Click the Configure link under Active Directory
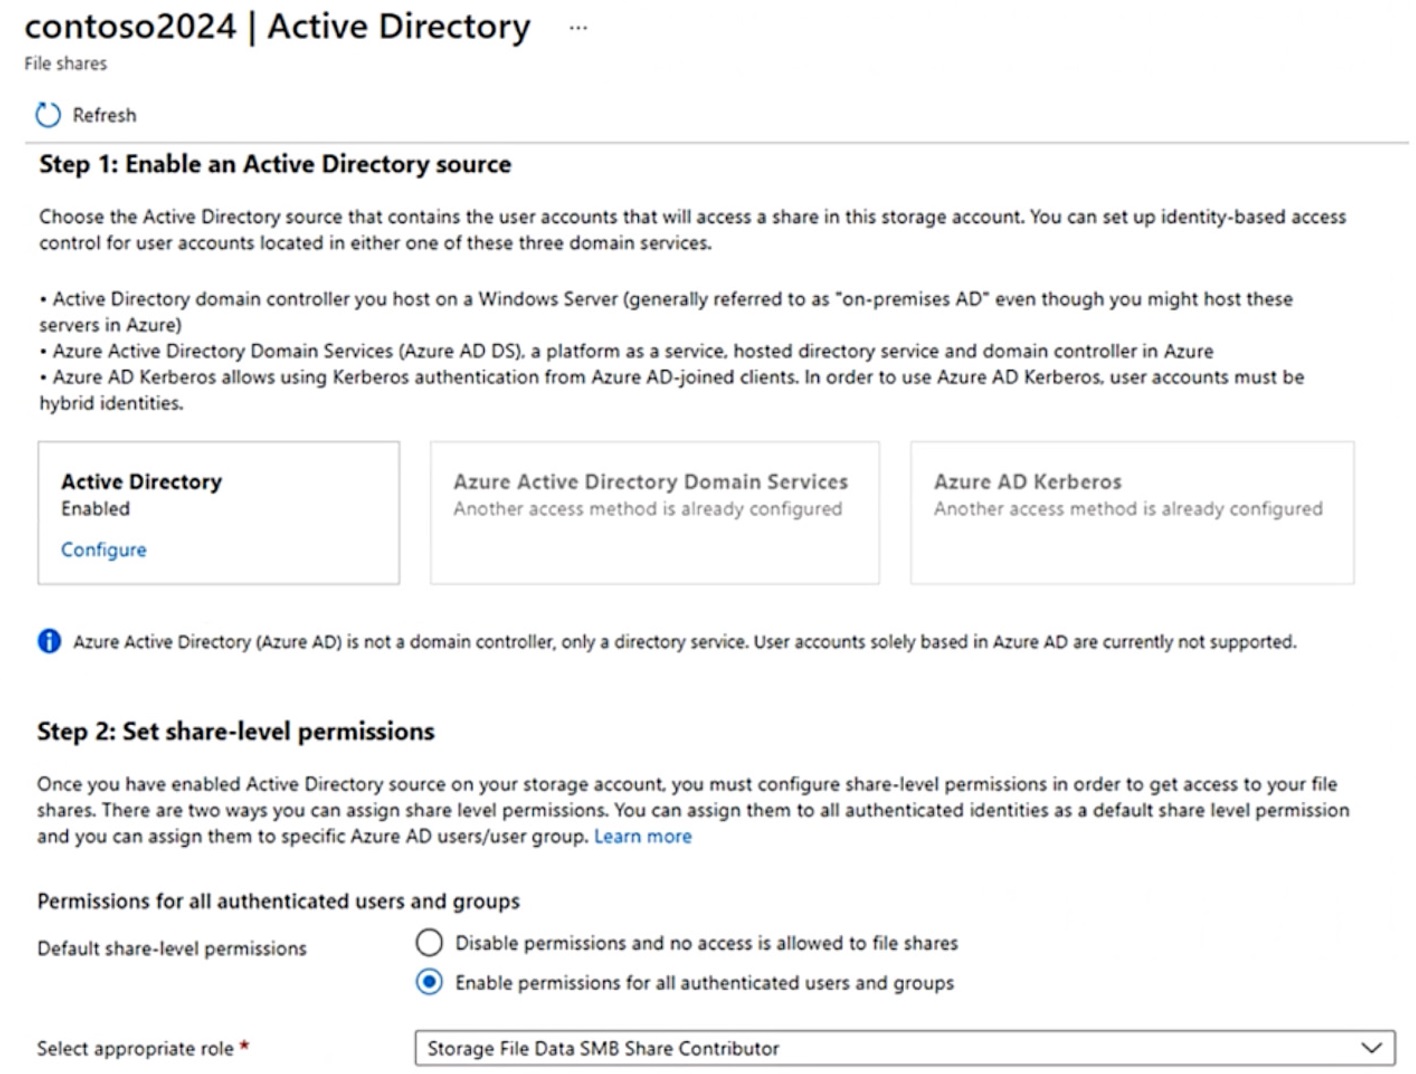This screenshot has width=1416, height=1074. tap(103, 549)
